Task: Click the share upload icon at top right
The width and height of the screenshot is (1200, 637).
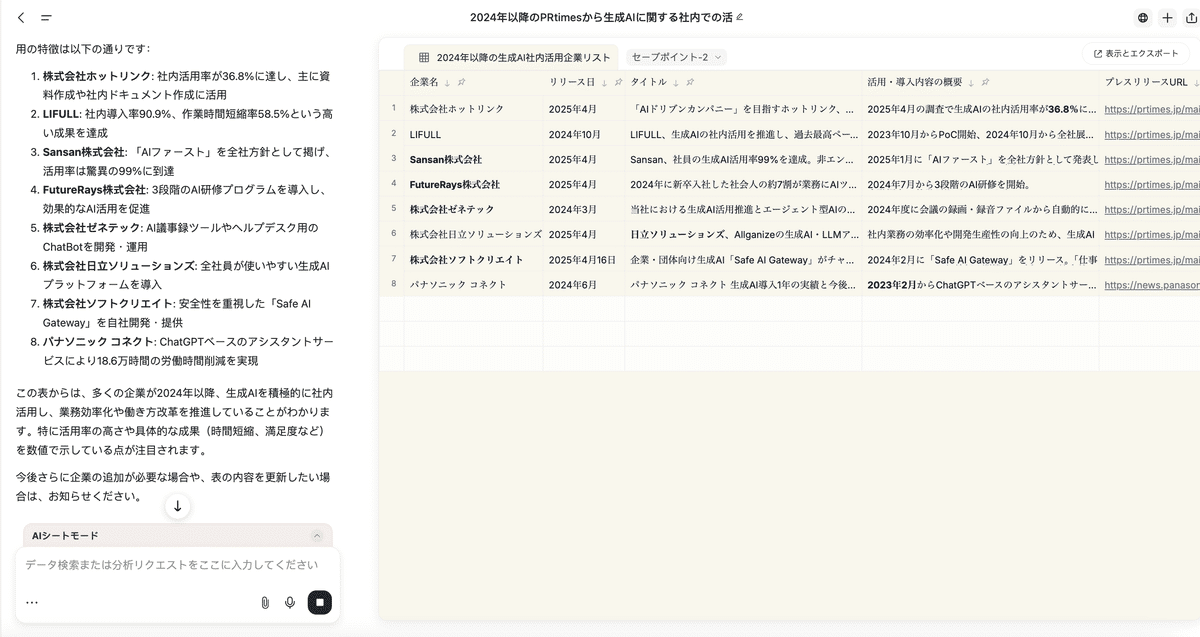Action: [x=1189, y=18]
